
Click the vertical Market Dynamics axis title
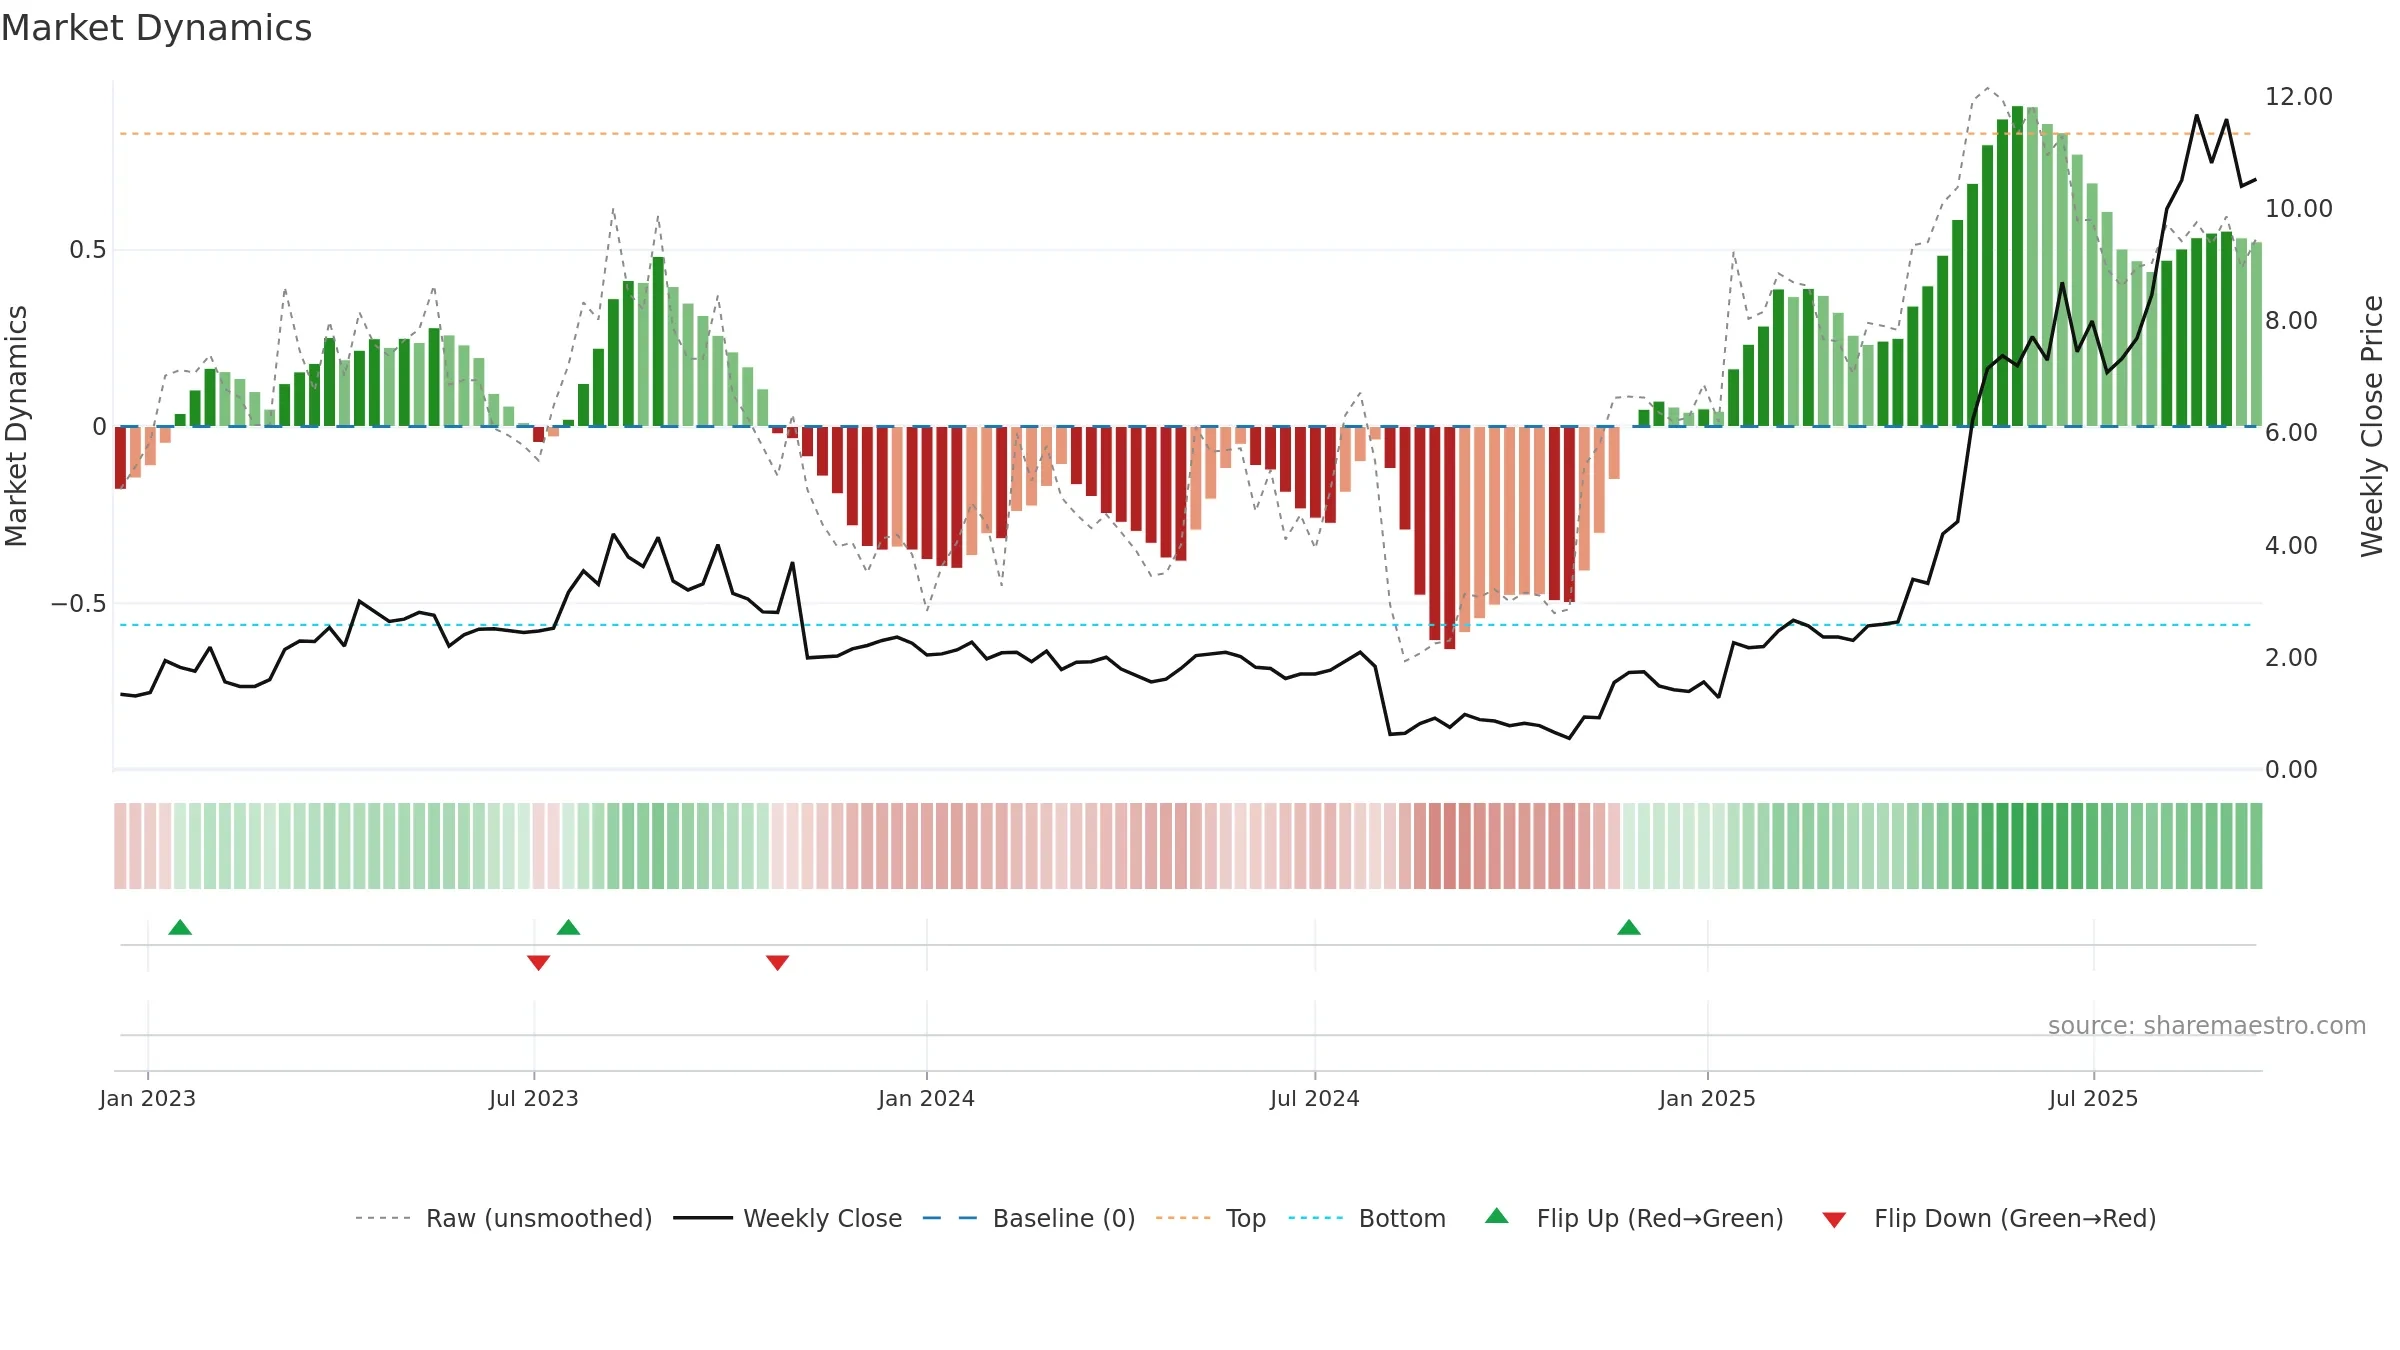click(16, 426)
